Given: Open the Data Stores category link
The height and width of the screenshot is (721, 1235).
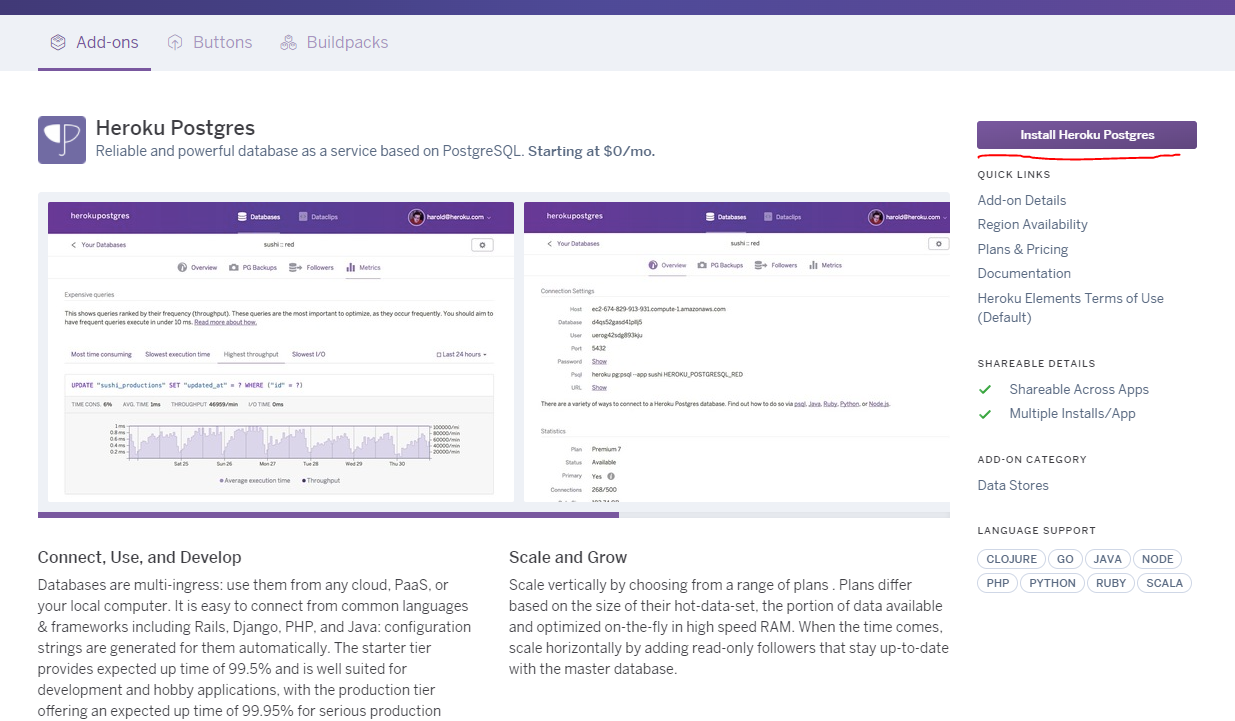Looking at the screenshot, I should pyautogui.click(x=1013, y=485).
